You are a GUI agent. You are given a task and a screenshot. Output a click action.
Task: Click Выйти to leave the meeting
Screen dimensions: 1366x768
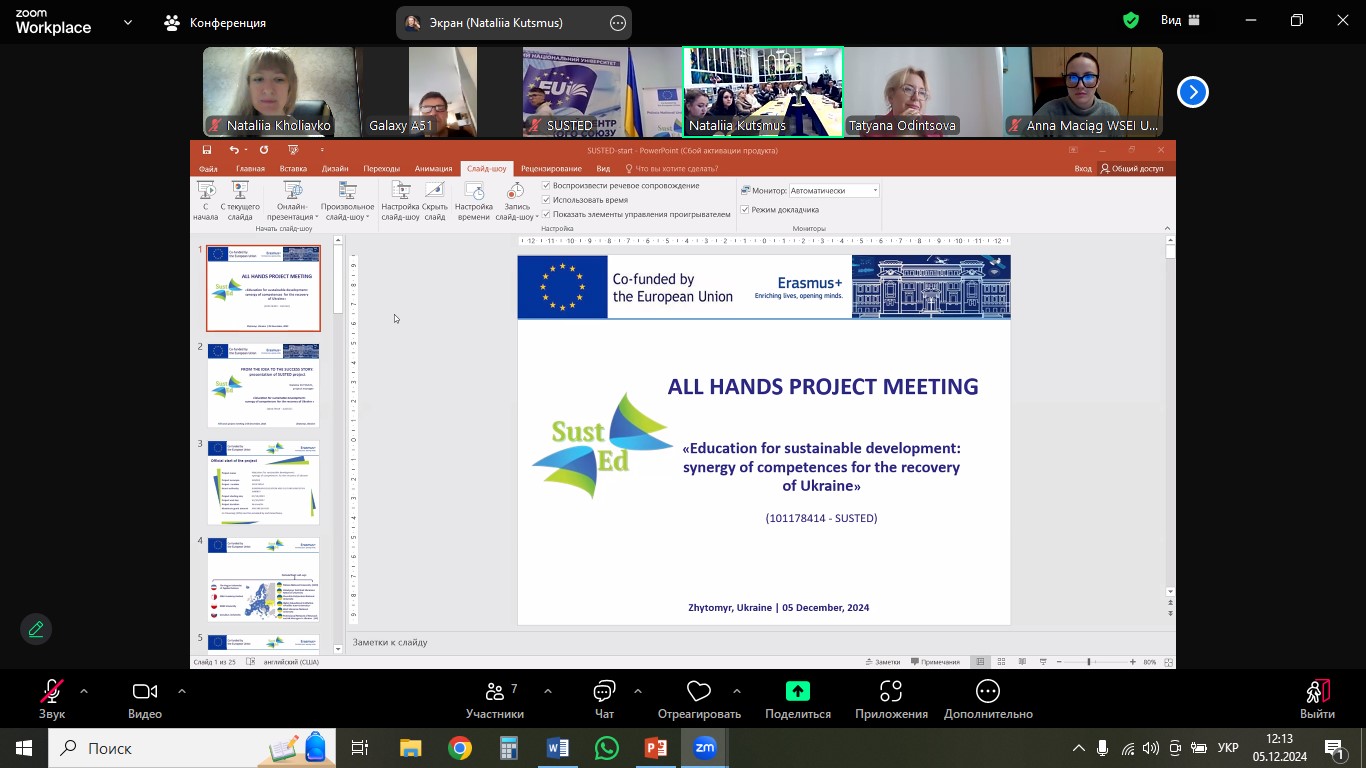[x=1317, y=698]
